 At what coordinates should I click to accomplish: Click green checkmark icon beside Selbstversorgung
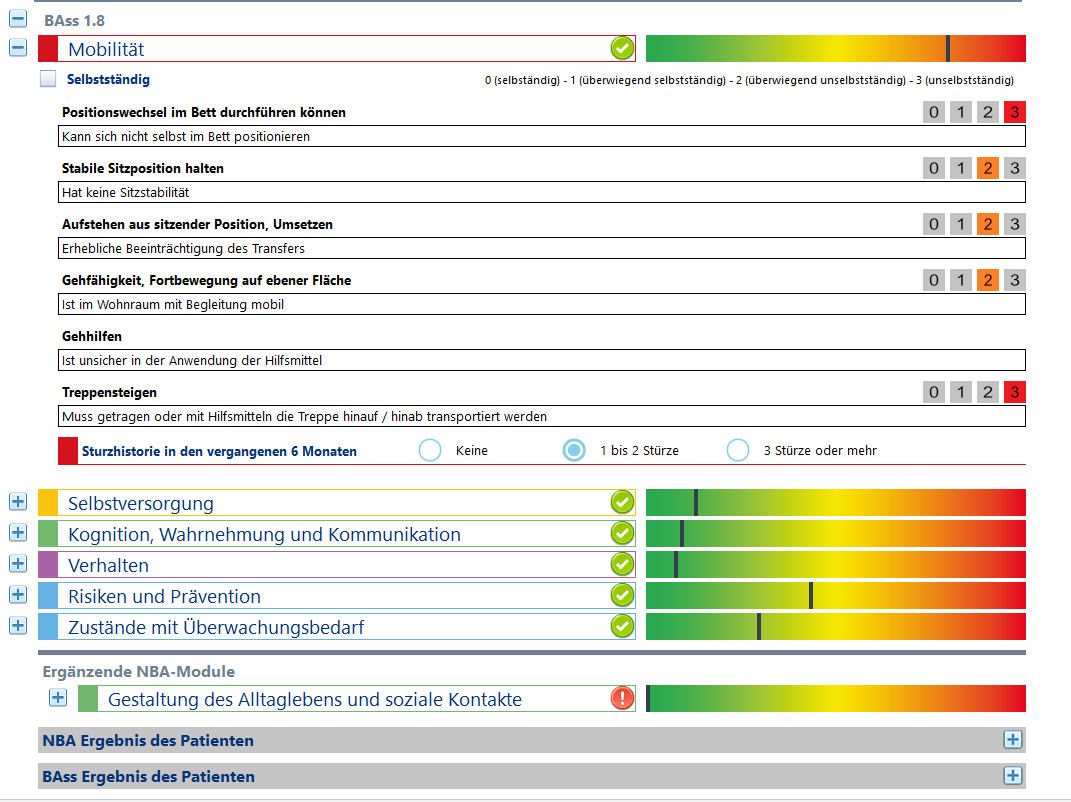coord(622,502)
